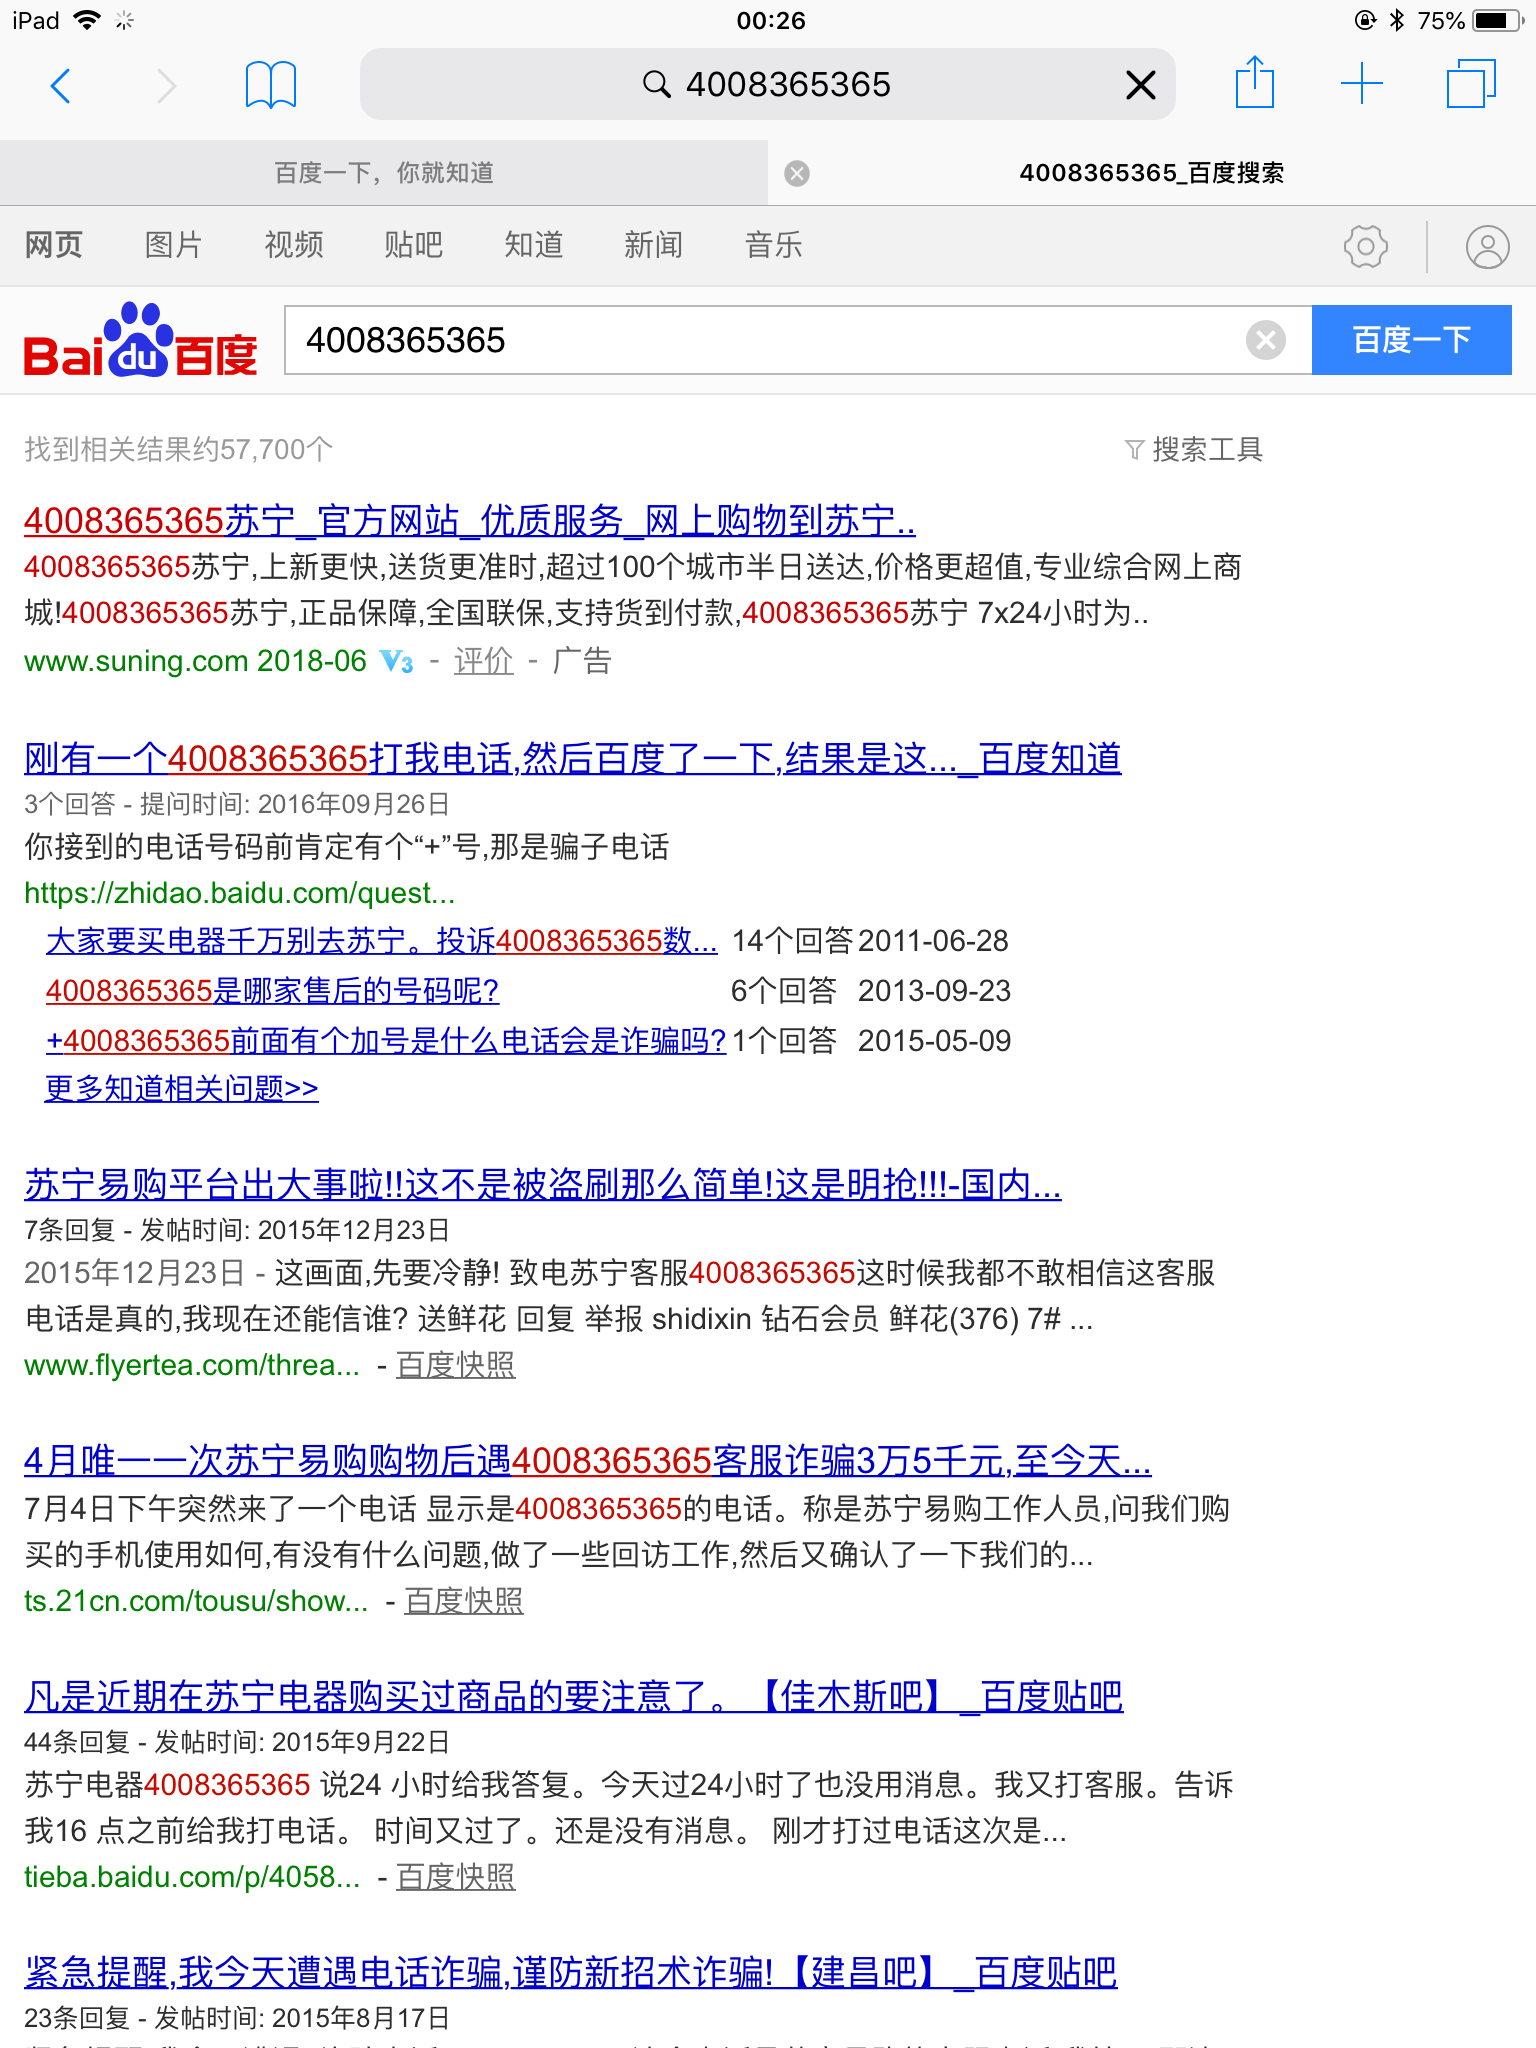Screen dimensions: 1536x2048
Task: Open 4月唯一一次苏宁易购购物后遇 result
Action: click(x=588, y=1461)
